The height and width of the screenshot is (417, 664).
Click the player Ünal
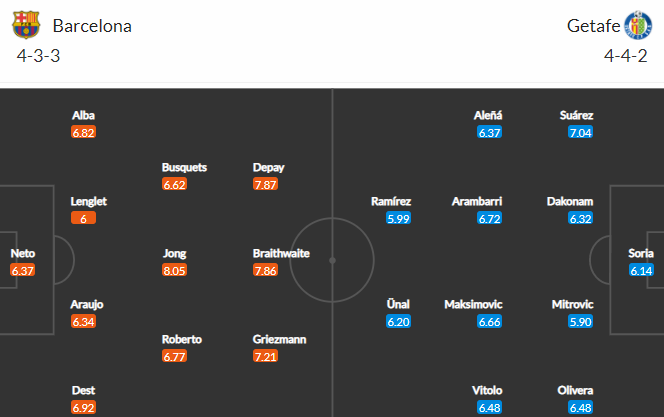[398, 304]
